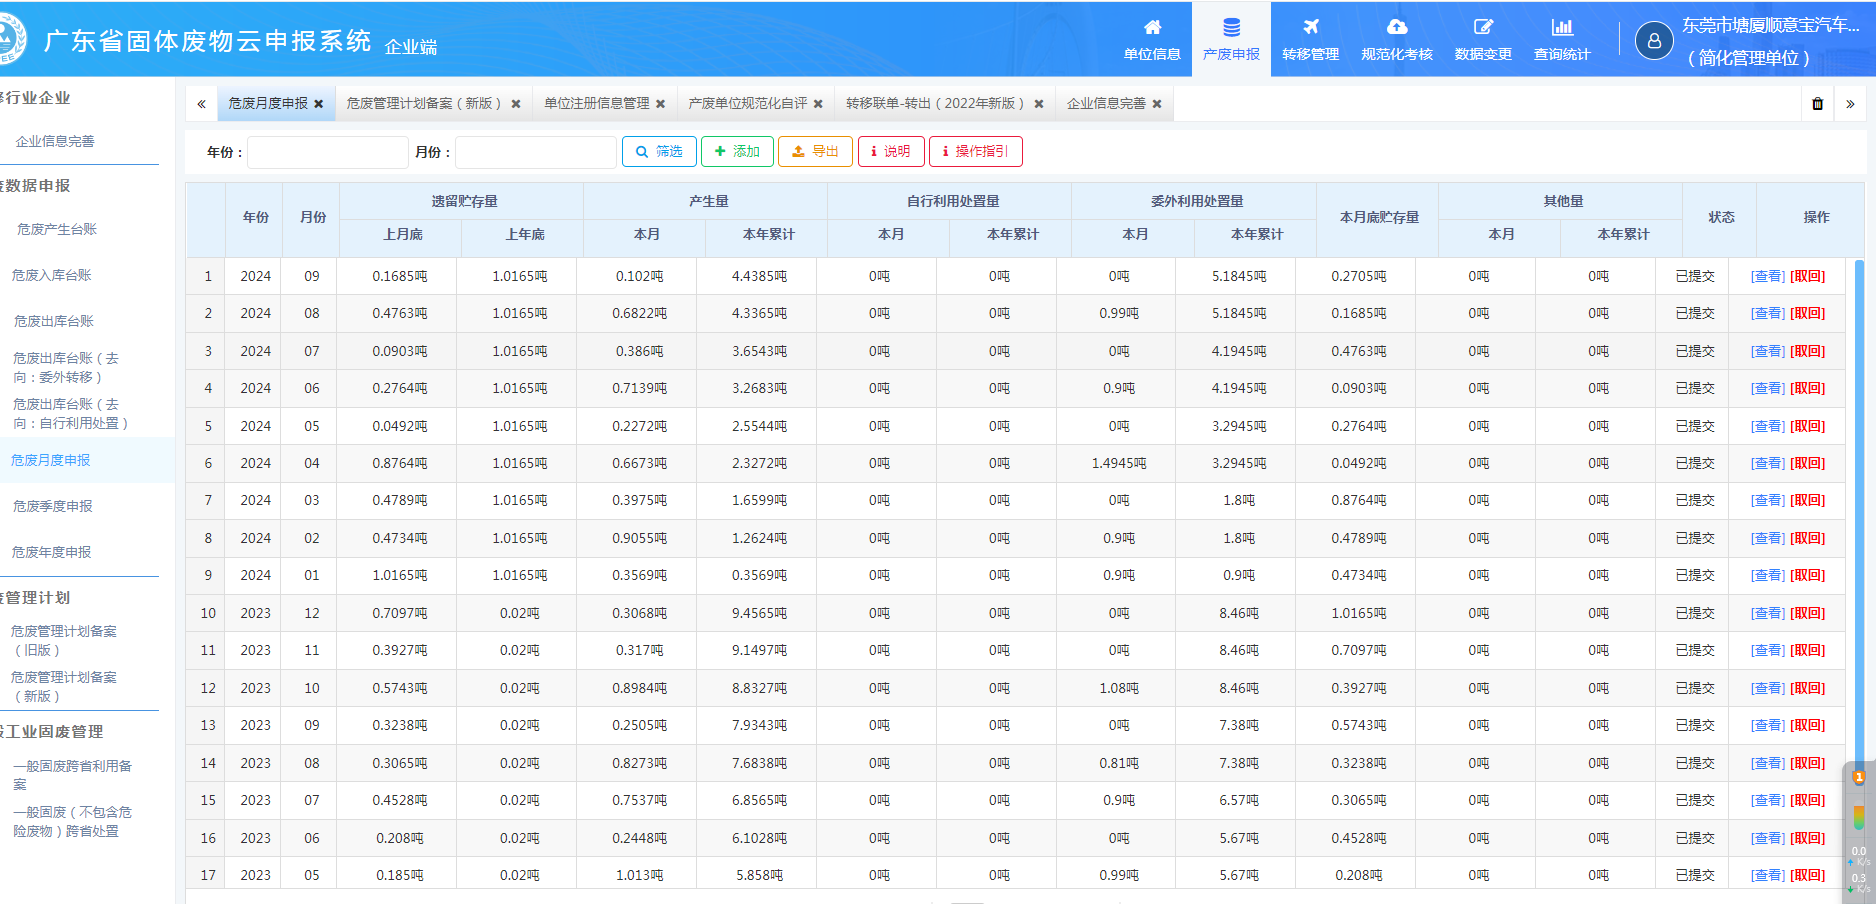Click [查看] for 2023 month 12 row
This screenshot has width=1876, height=904.
(x=1767, y=614)
